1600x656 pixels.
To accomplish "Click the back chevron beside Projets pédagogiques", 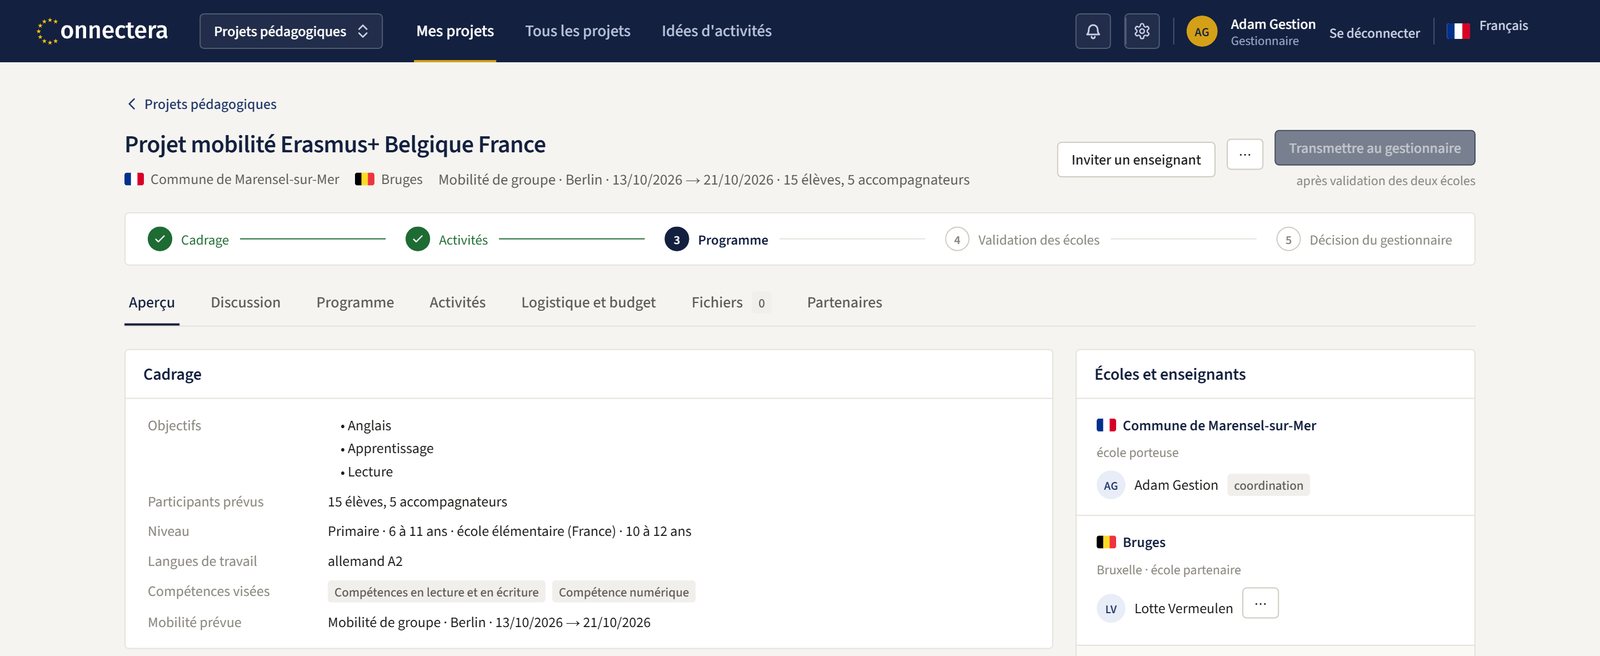I will [131, 104].
